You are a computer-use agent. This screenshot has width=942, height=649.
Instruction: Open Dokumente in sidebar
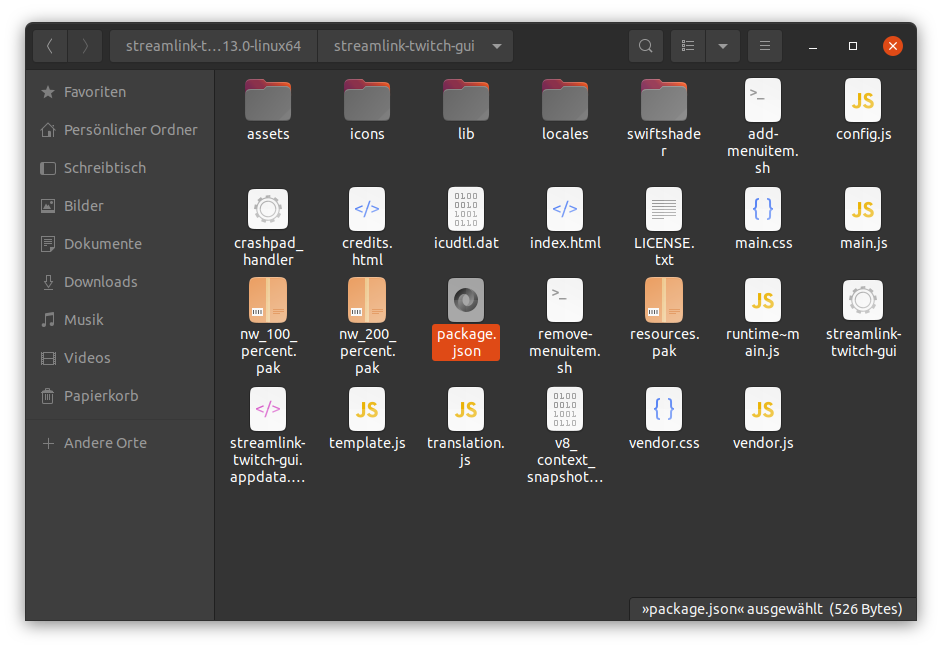tap(120, 244)
